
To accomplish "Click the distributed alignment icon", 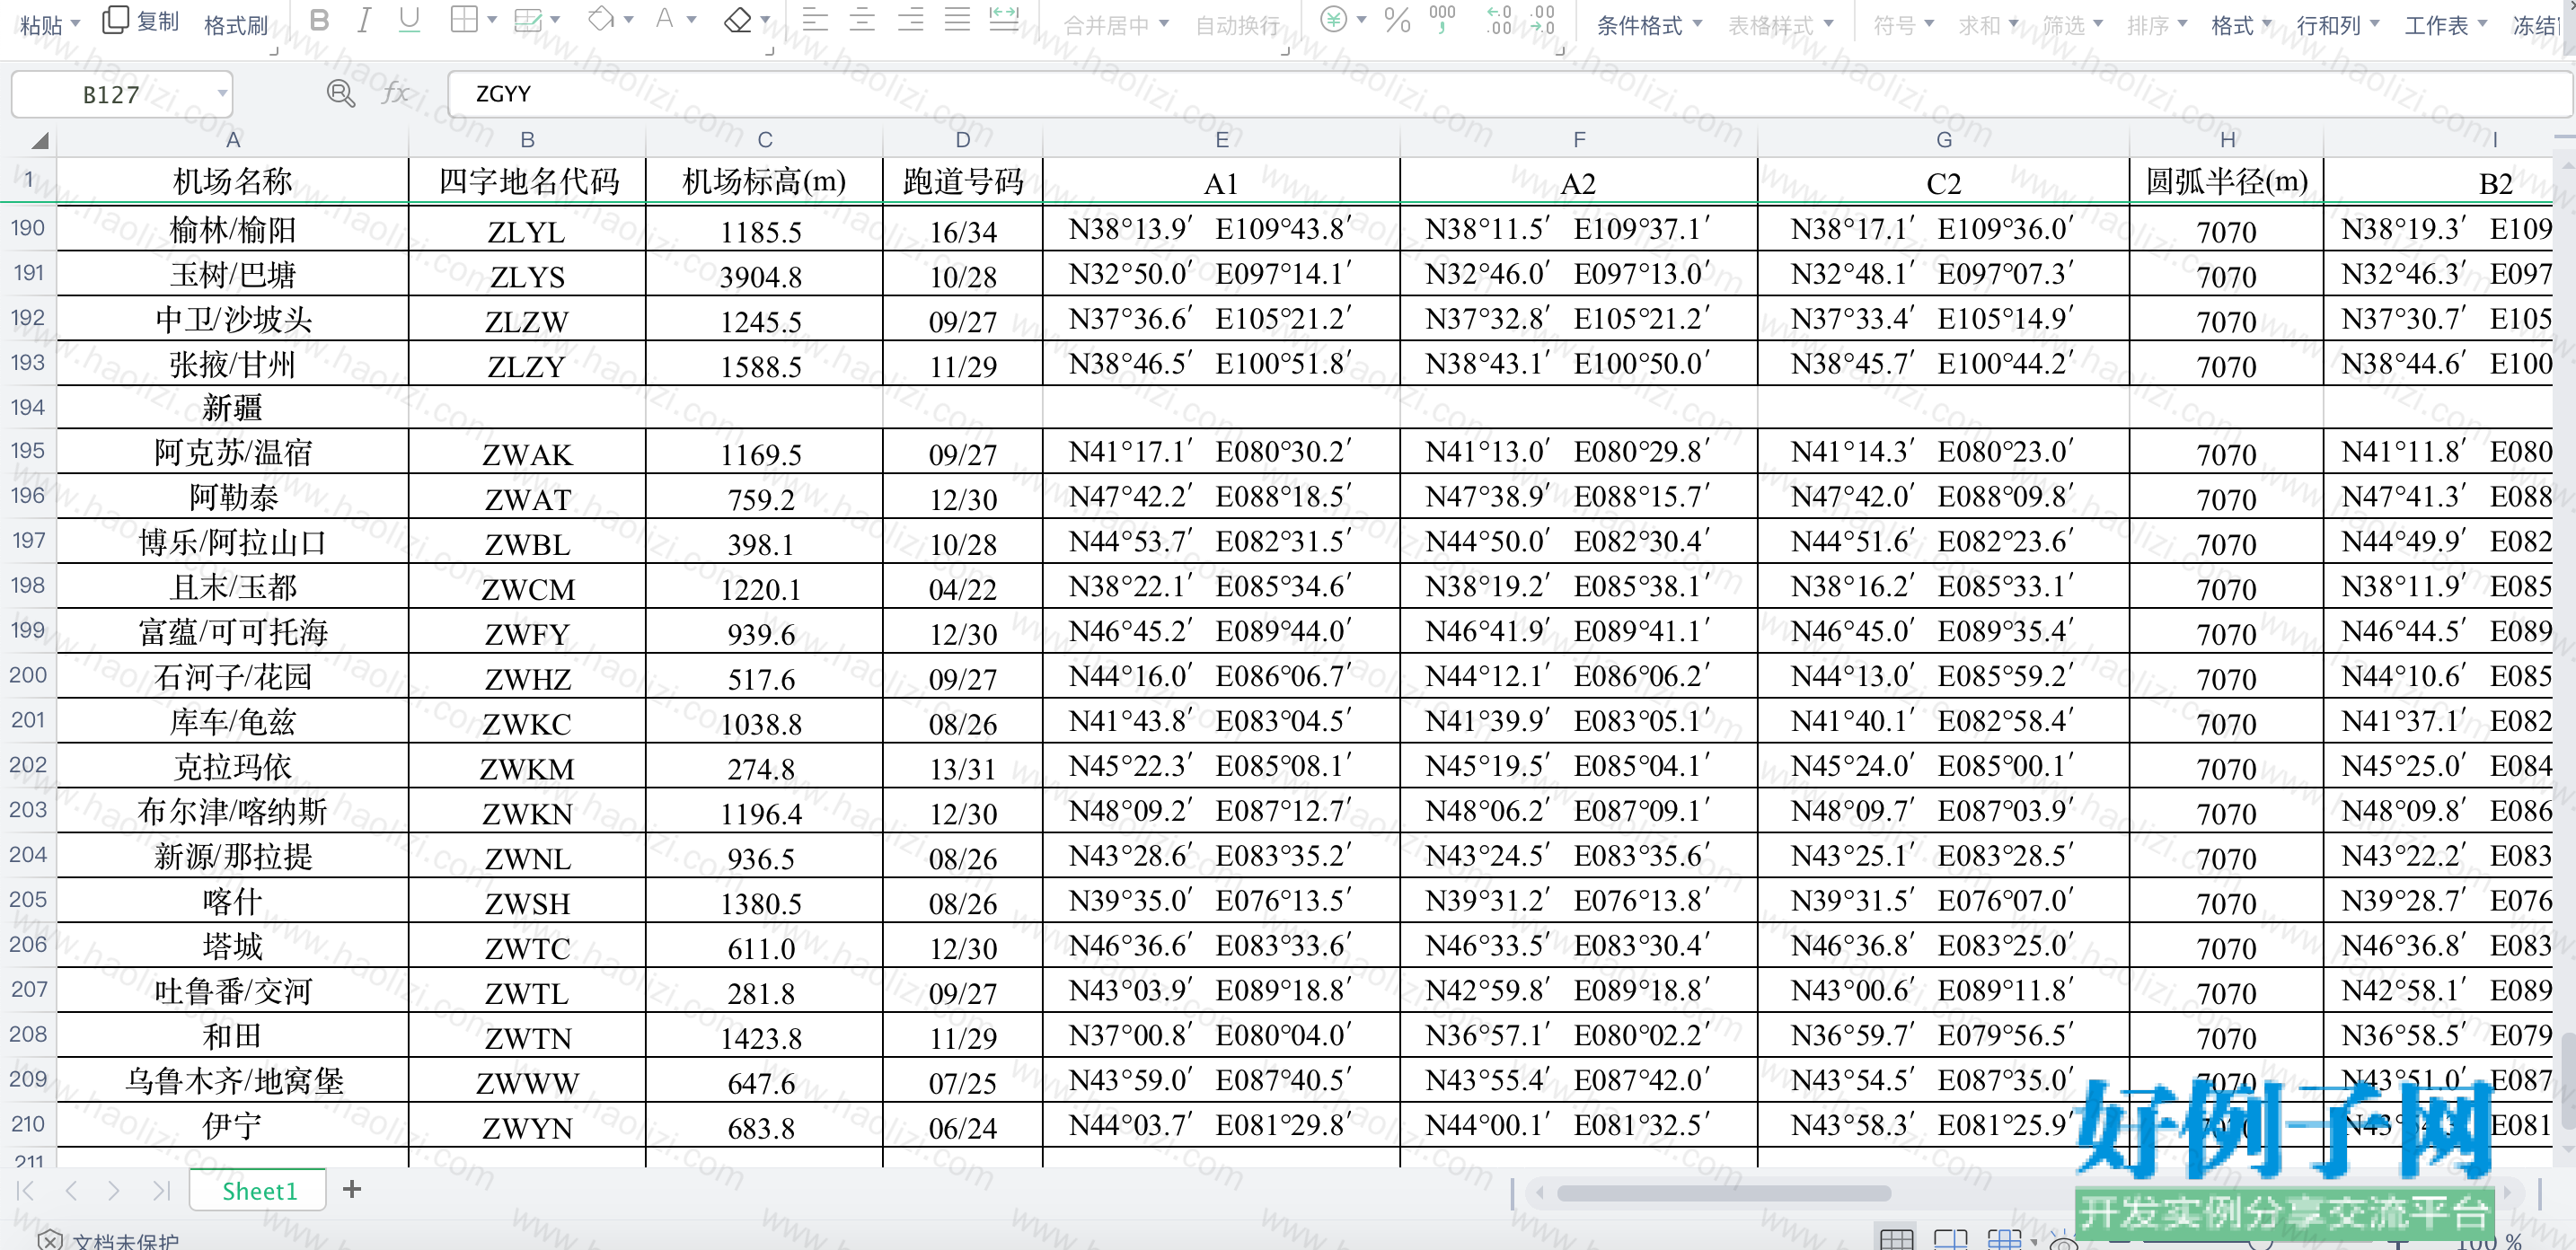I will (1004, 21).
